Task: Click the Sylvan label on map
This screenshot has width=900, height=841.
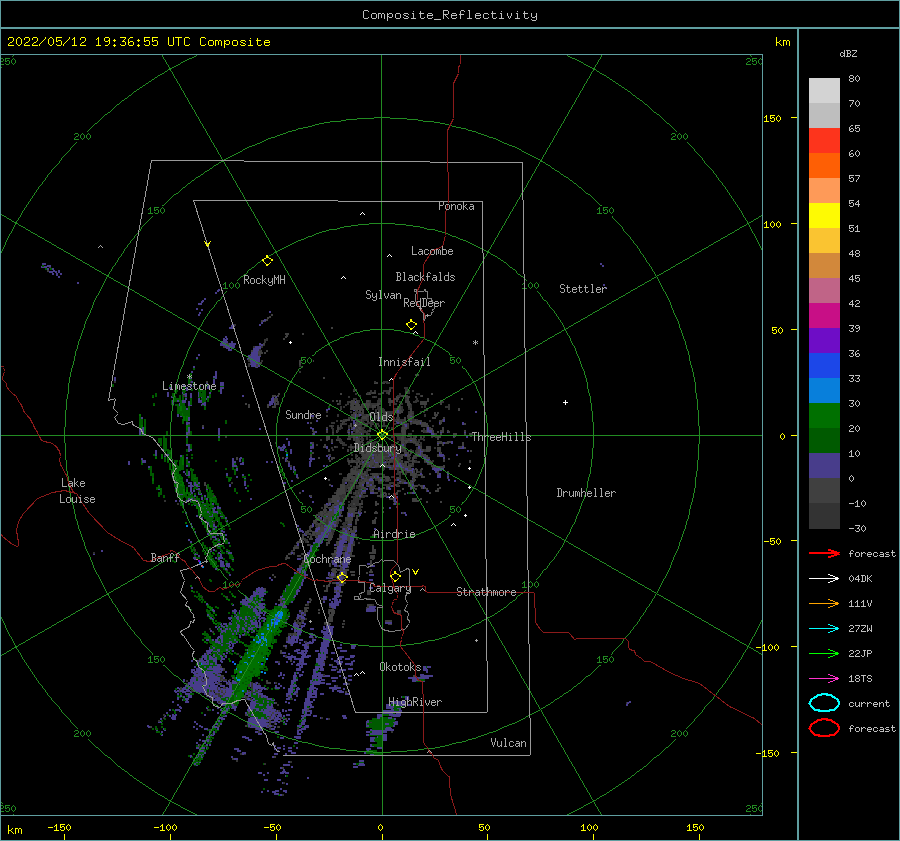Action: 383,295
